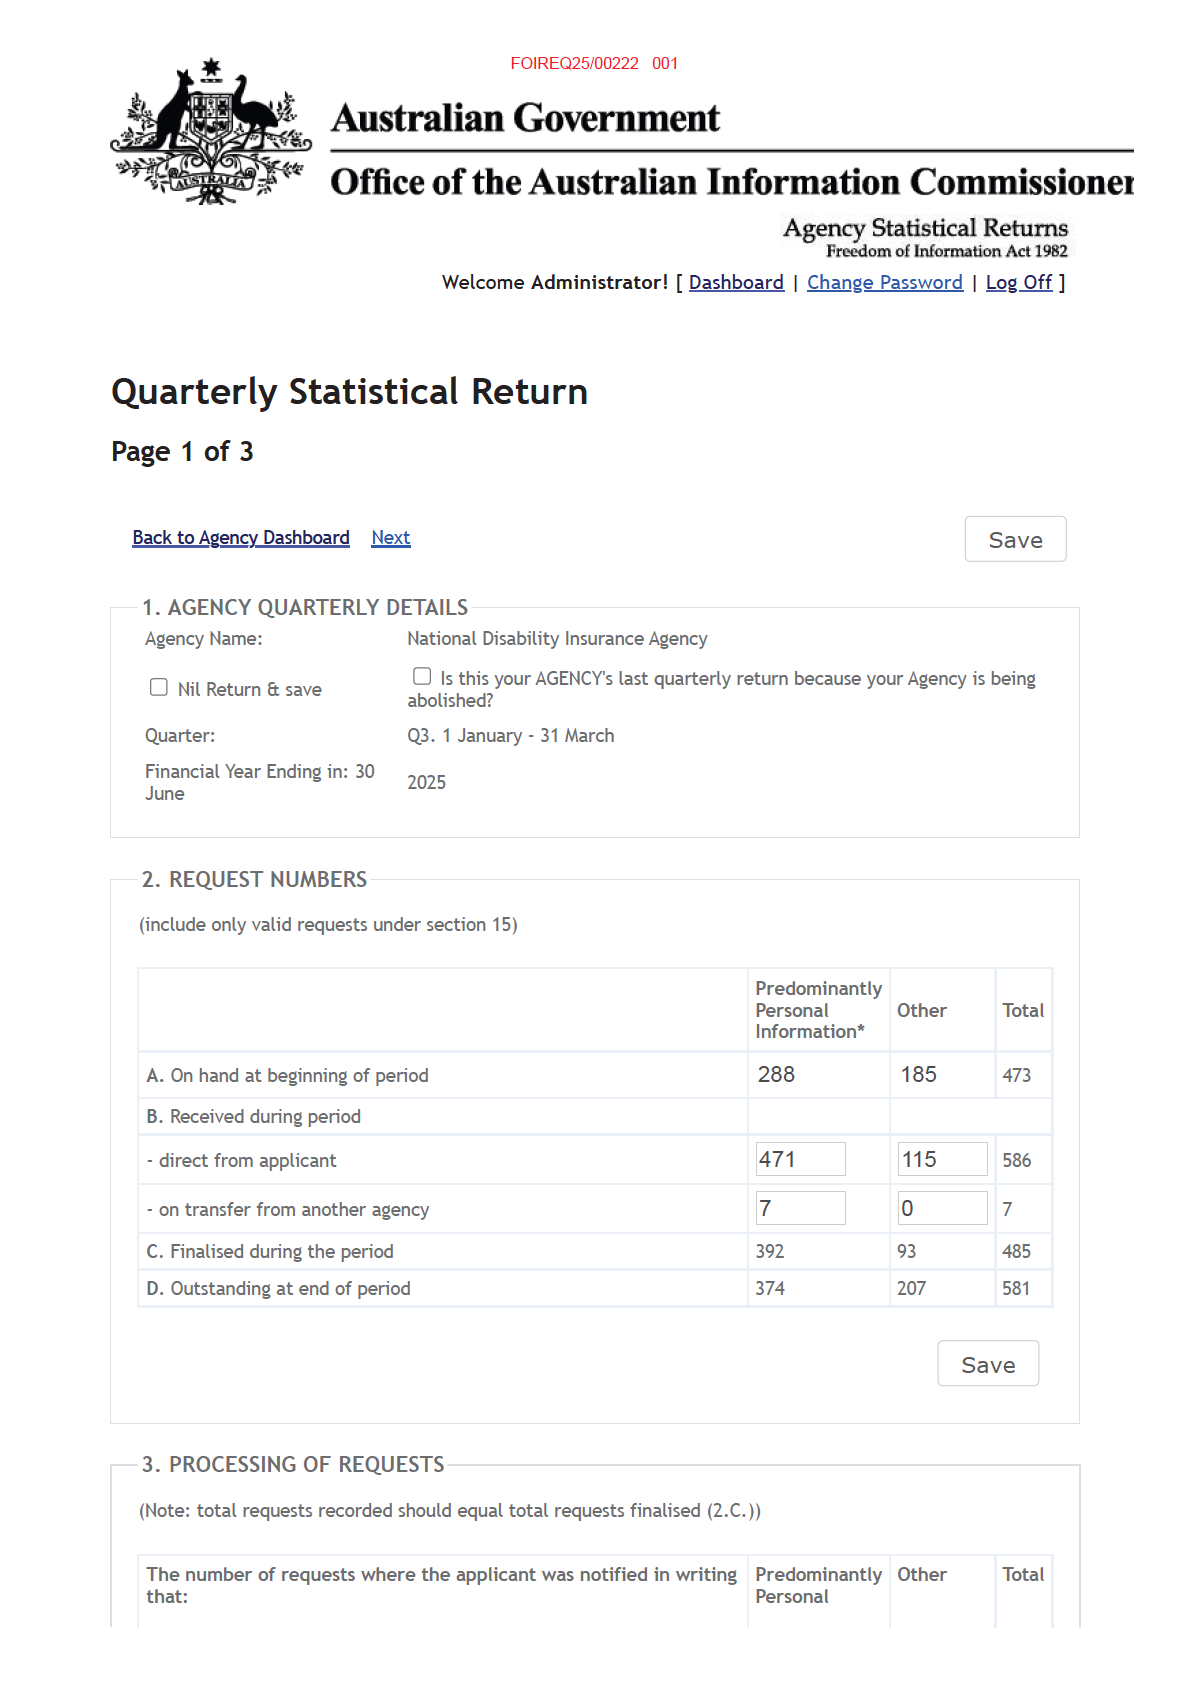Click the Quarterly Statistical Return heading
The width and height of the screenshot is (1190, 1684).
point(349,391)
